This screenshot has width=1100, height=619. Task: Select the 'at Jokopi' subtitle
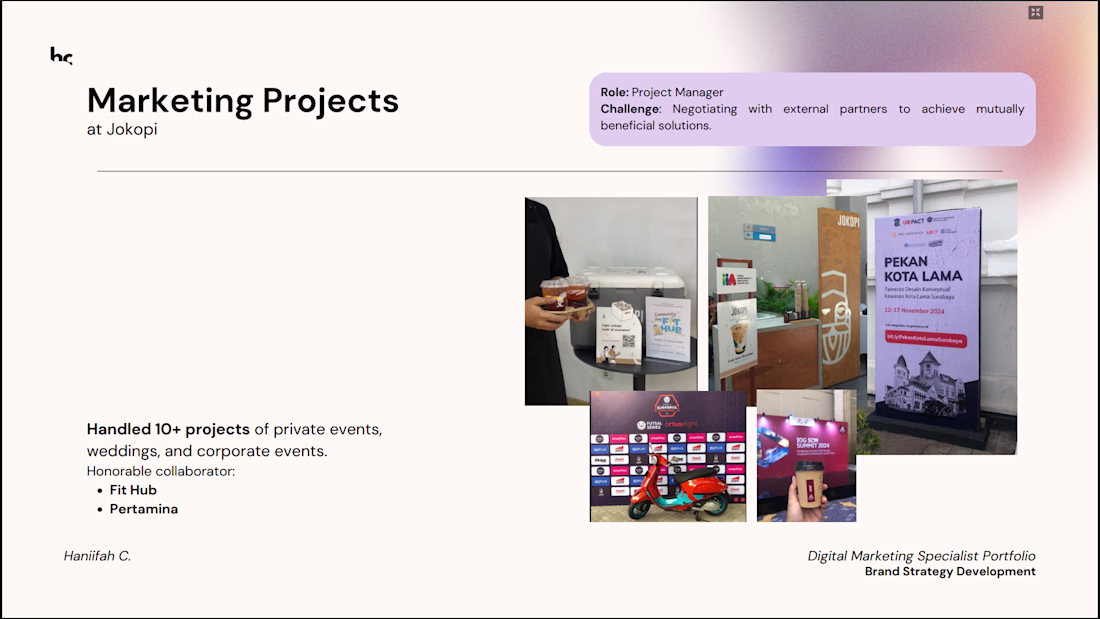122,130
